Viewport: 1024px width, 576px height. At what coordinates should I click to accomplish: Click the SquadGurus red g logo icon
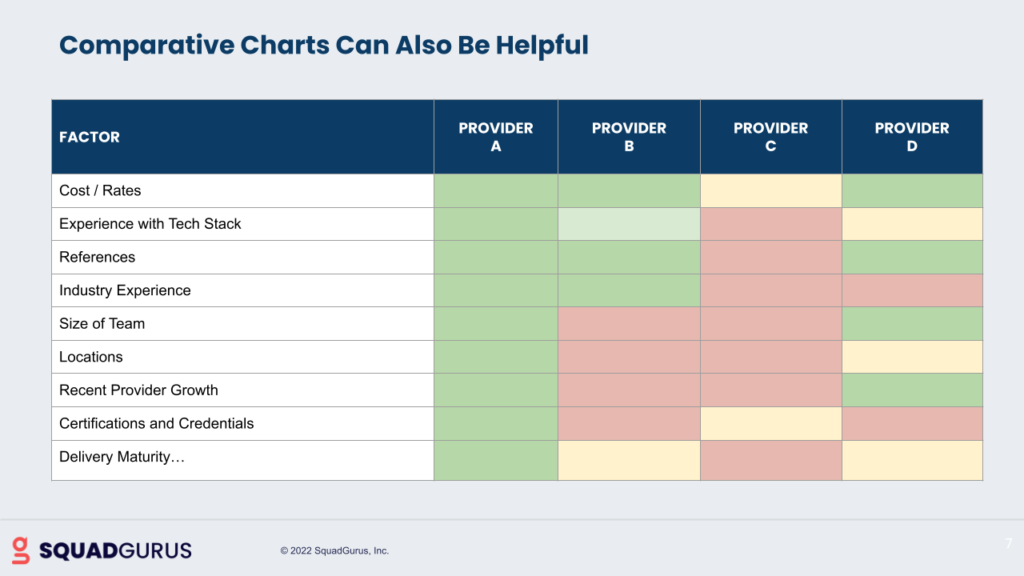(21, 549)
